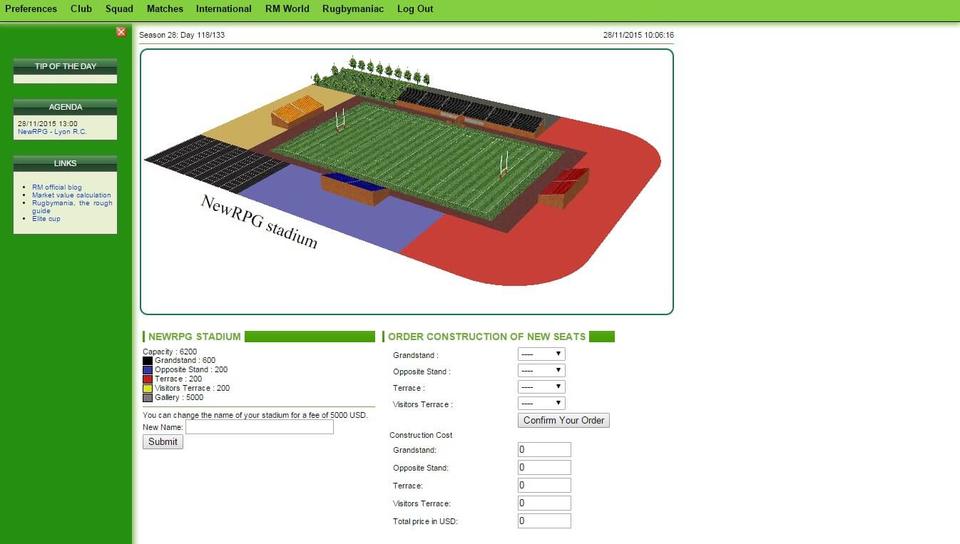
Task: Go to the RM World menu
Action: coord(287,9)
